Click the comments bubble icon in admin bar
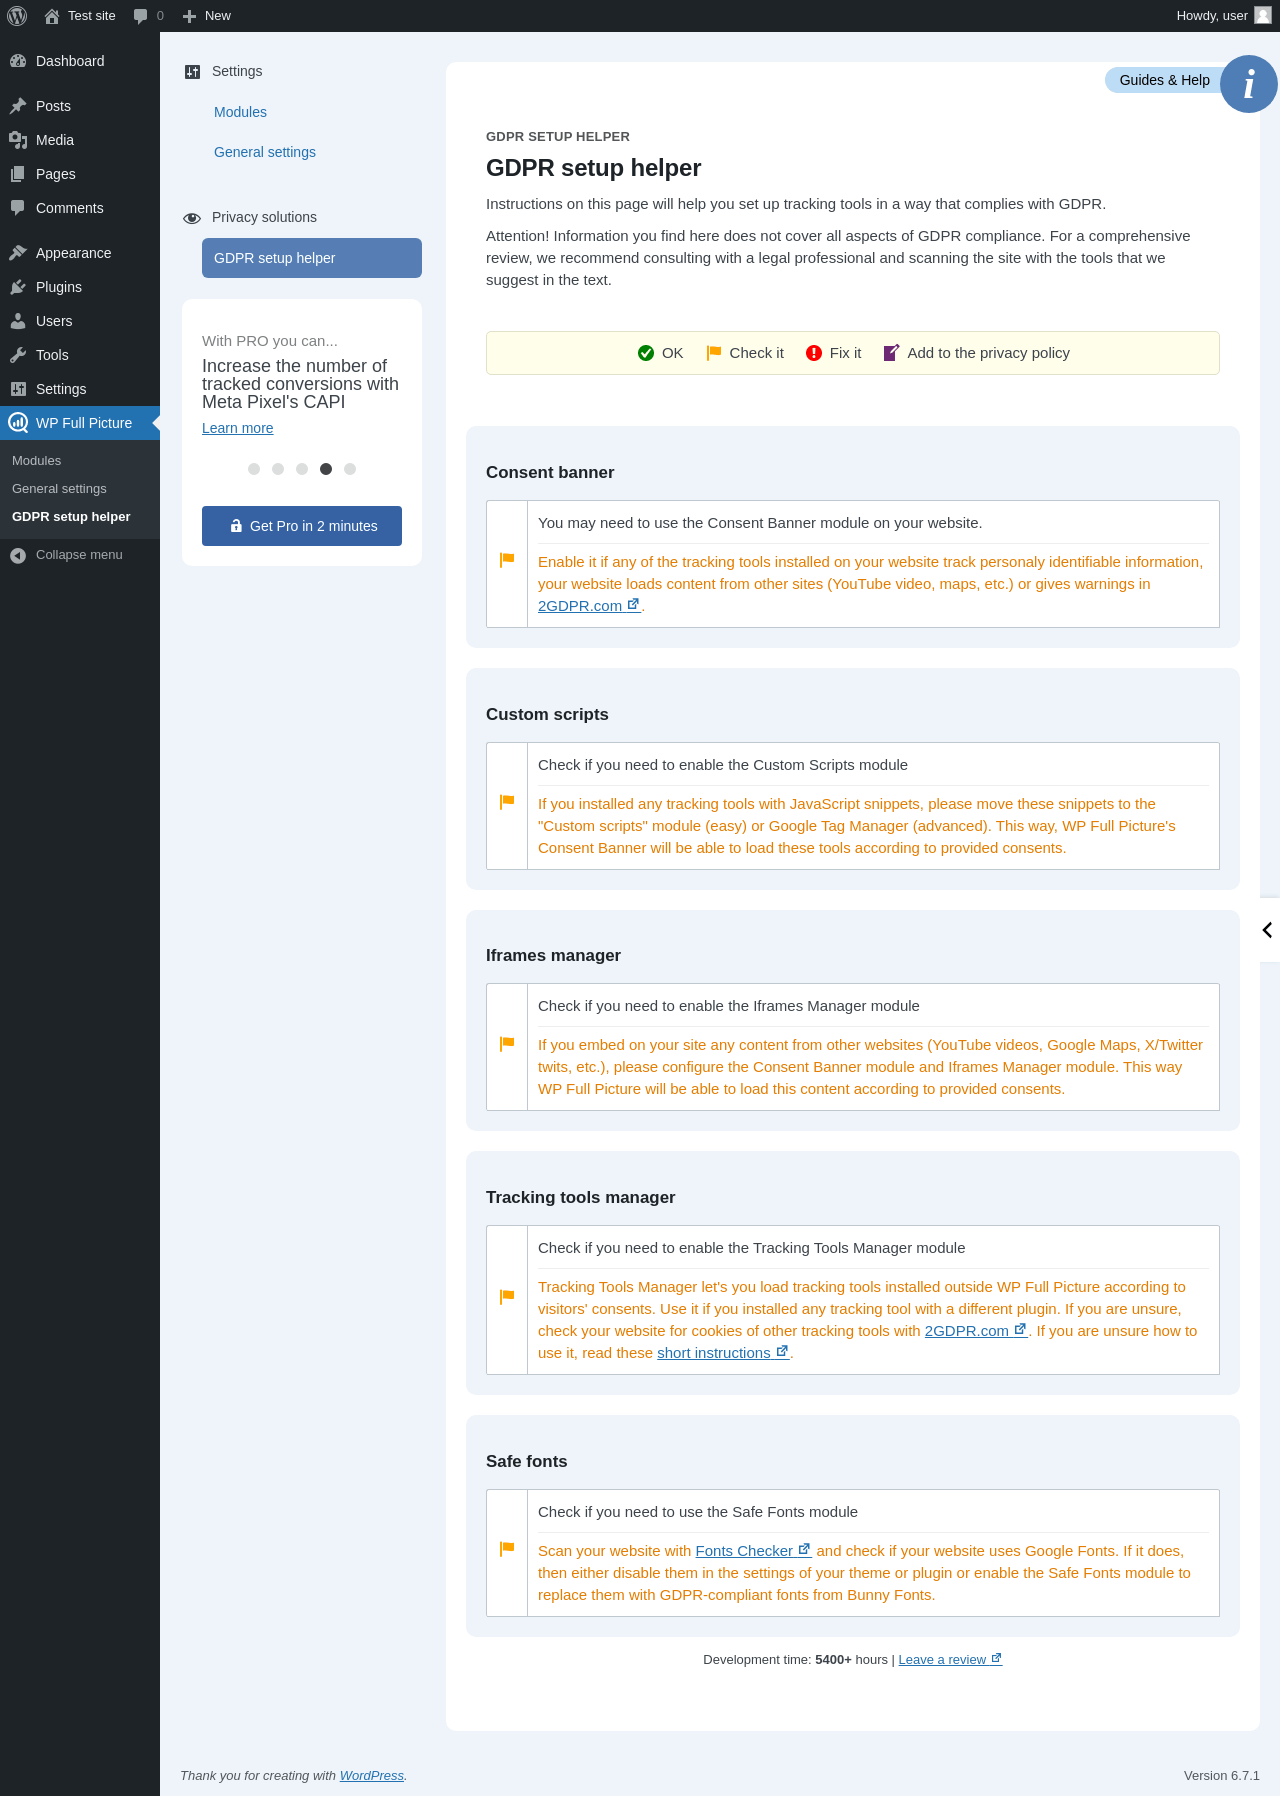Screen dimensions: 1280x1796 (x=140, y=16)
